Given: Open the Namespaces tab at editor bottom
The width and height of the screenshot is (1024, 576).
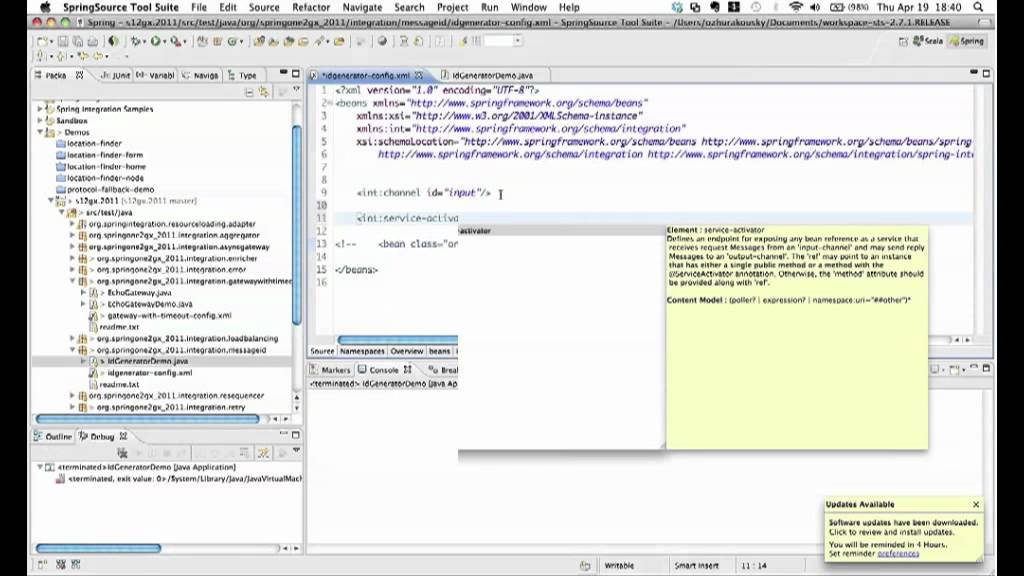Looking at the screenshot, I should click(362, 351).
